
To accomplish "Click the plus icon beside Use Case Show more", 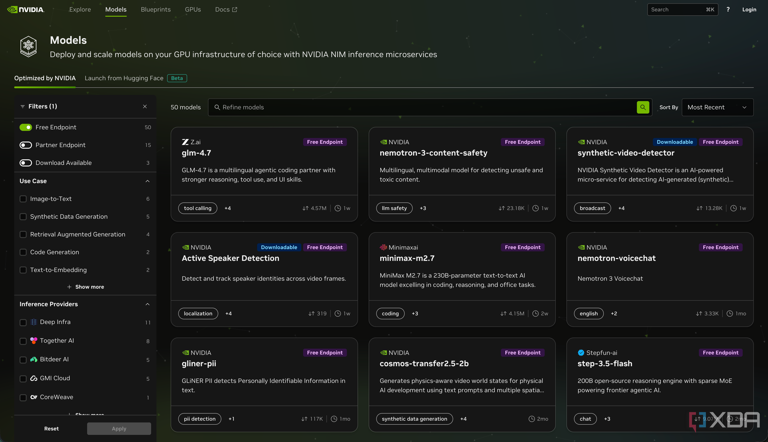I will tap(69, 287).
